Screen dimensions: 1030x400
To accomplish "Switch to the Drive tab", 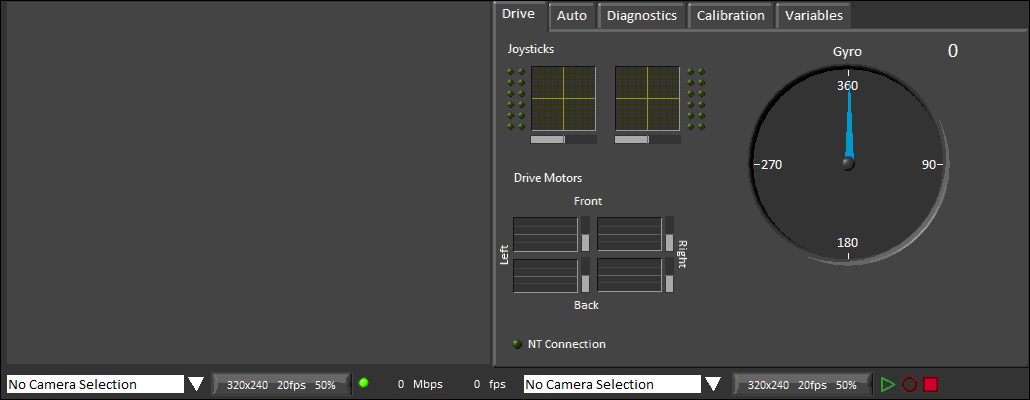I will pos(518,14).
